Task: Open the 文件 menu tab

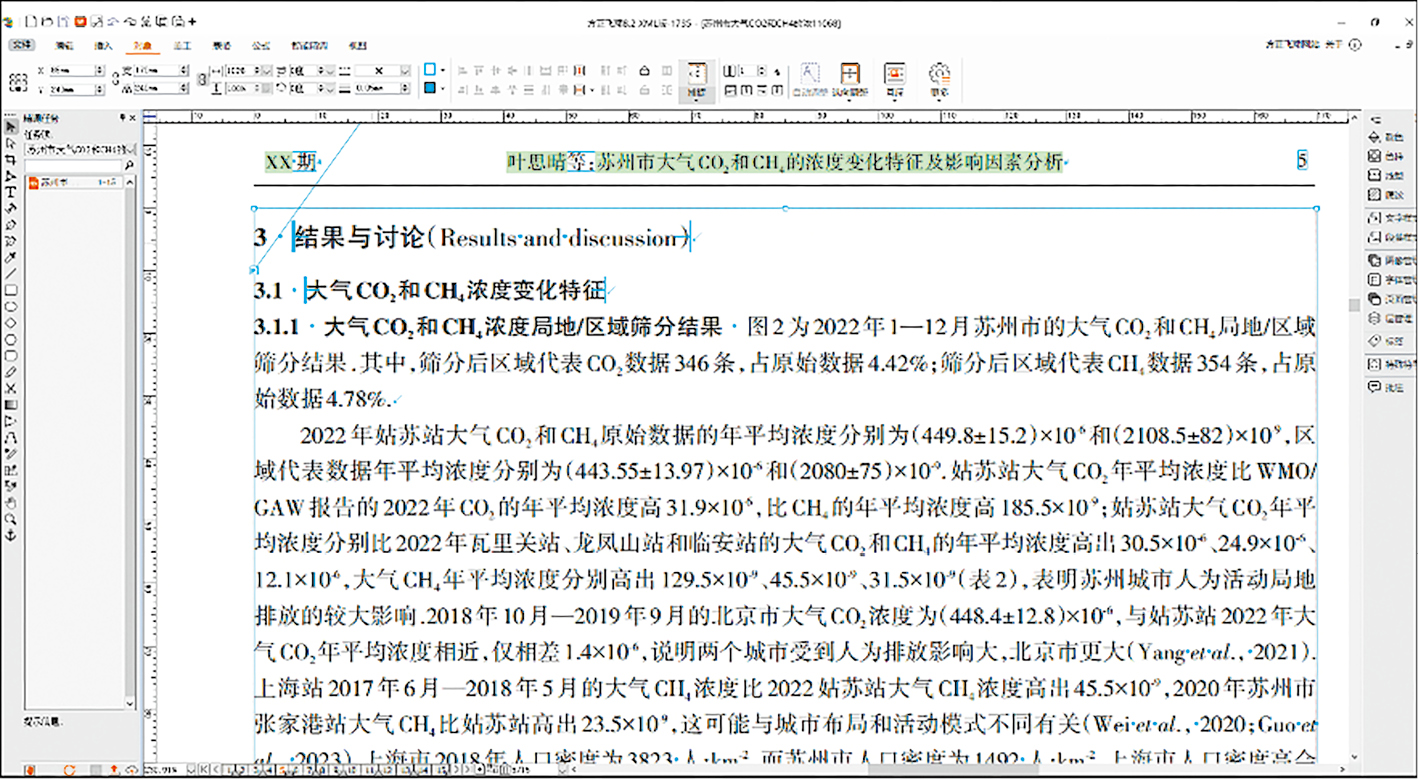Action: (23, 45)
